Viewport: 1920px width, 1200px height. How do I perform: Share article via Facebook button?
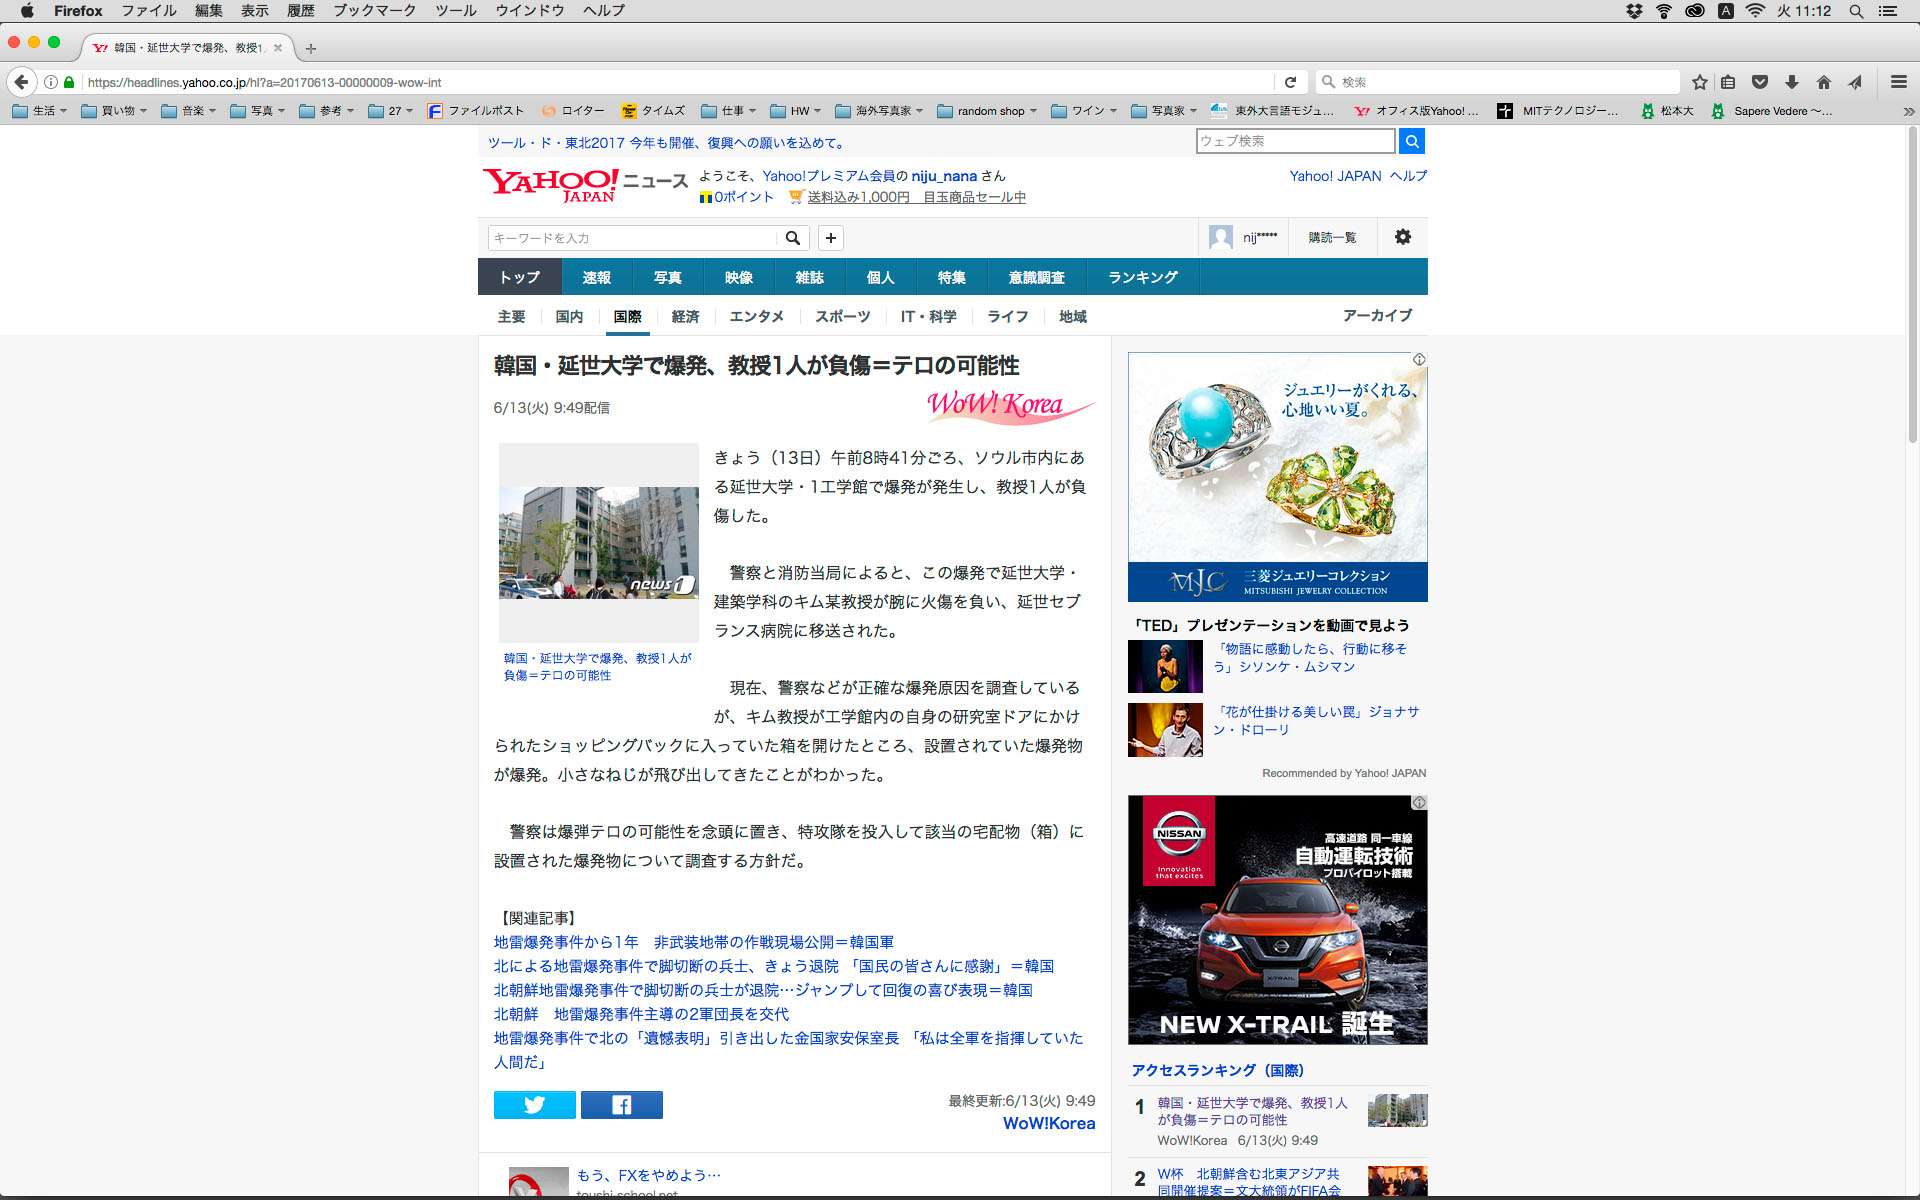621,1105
